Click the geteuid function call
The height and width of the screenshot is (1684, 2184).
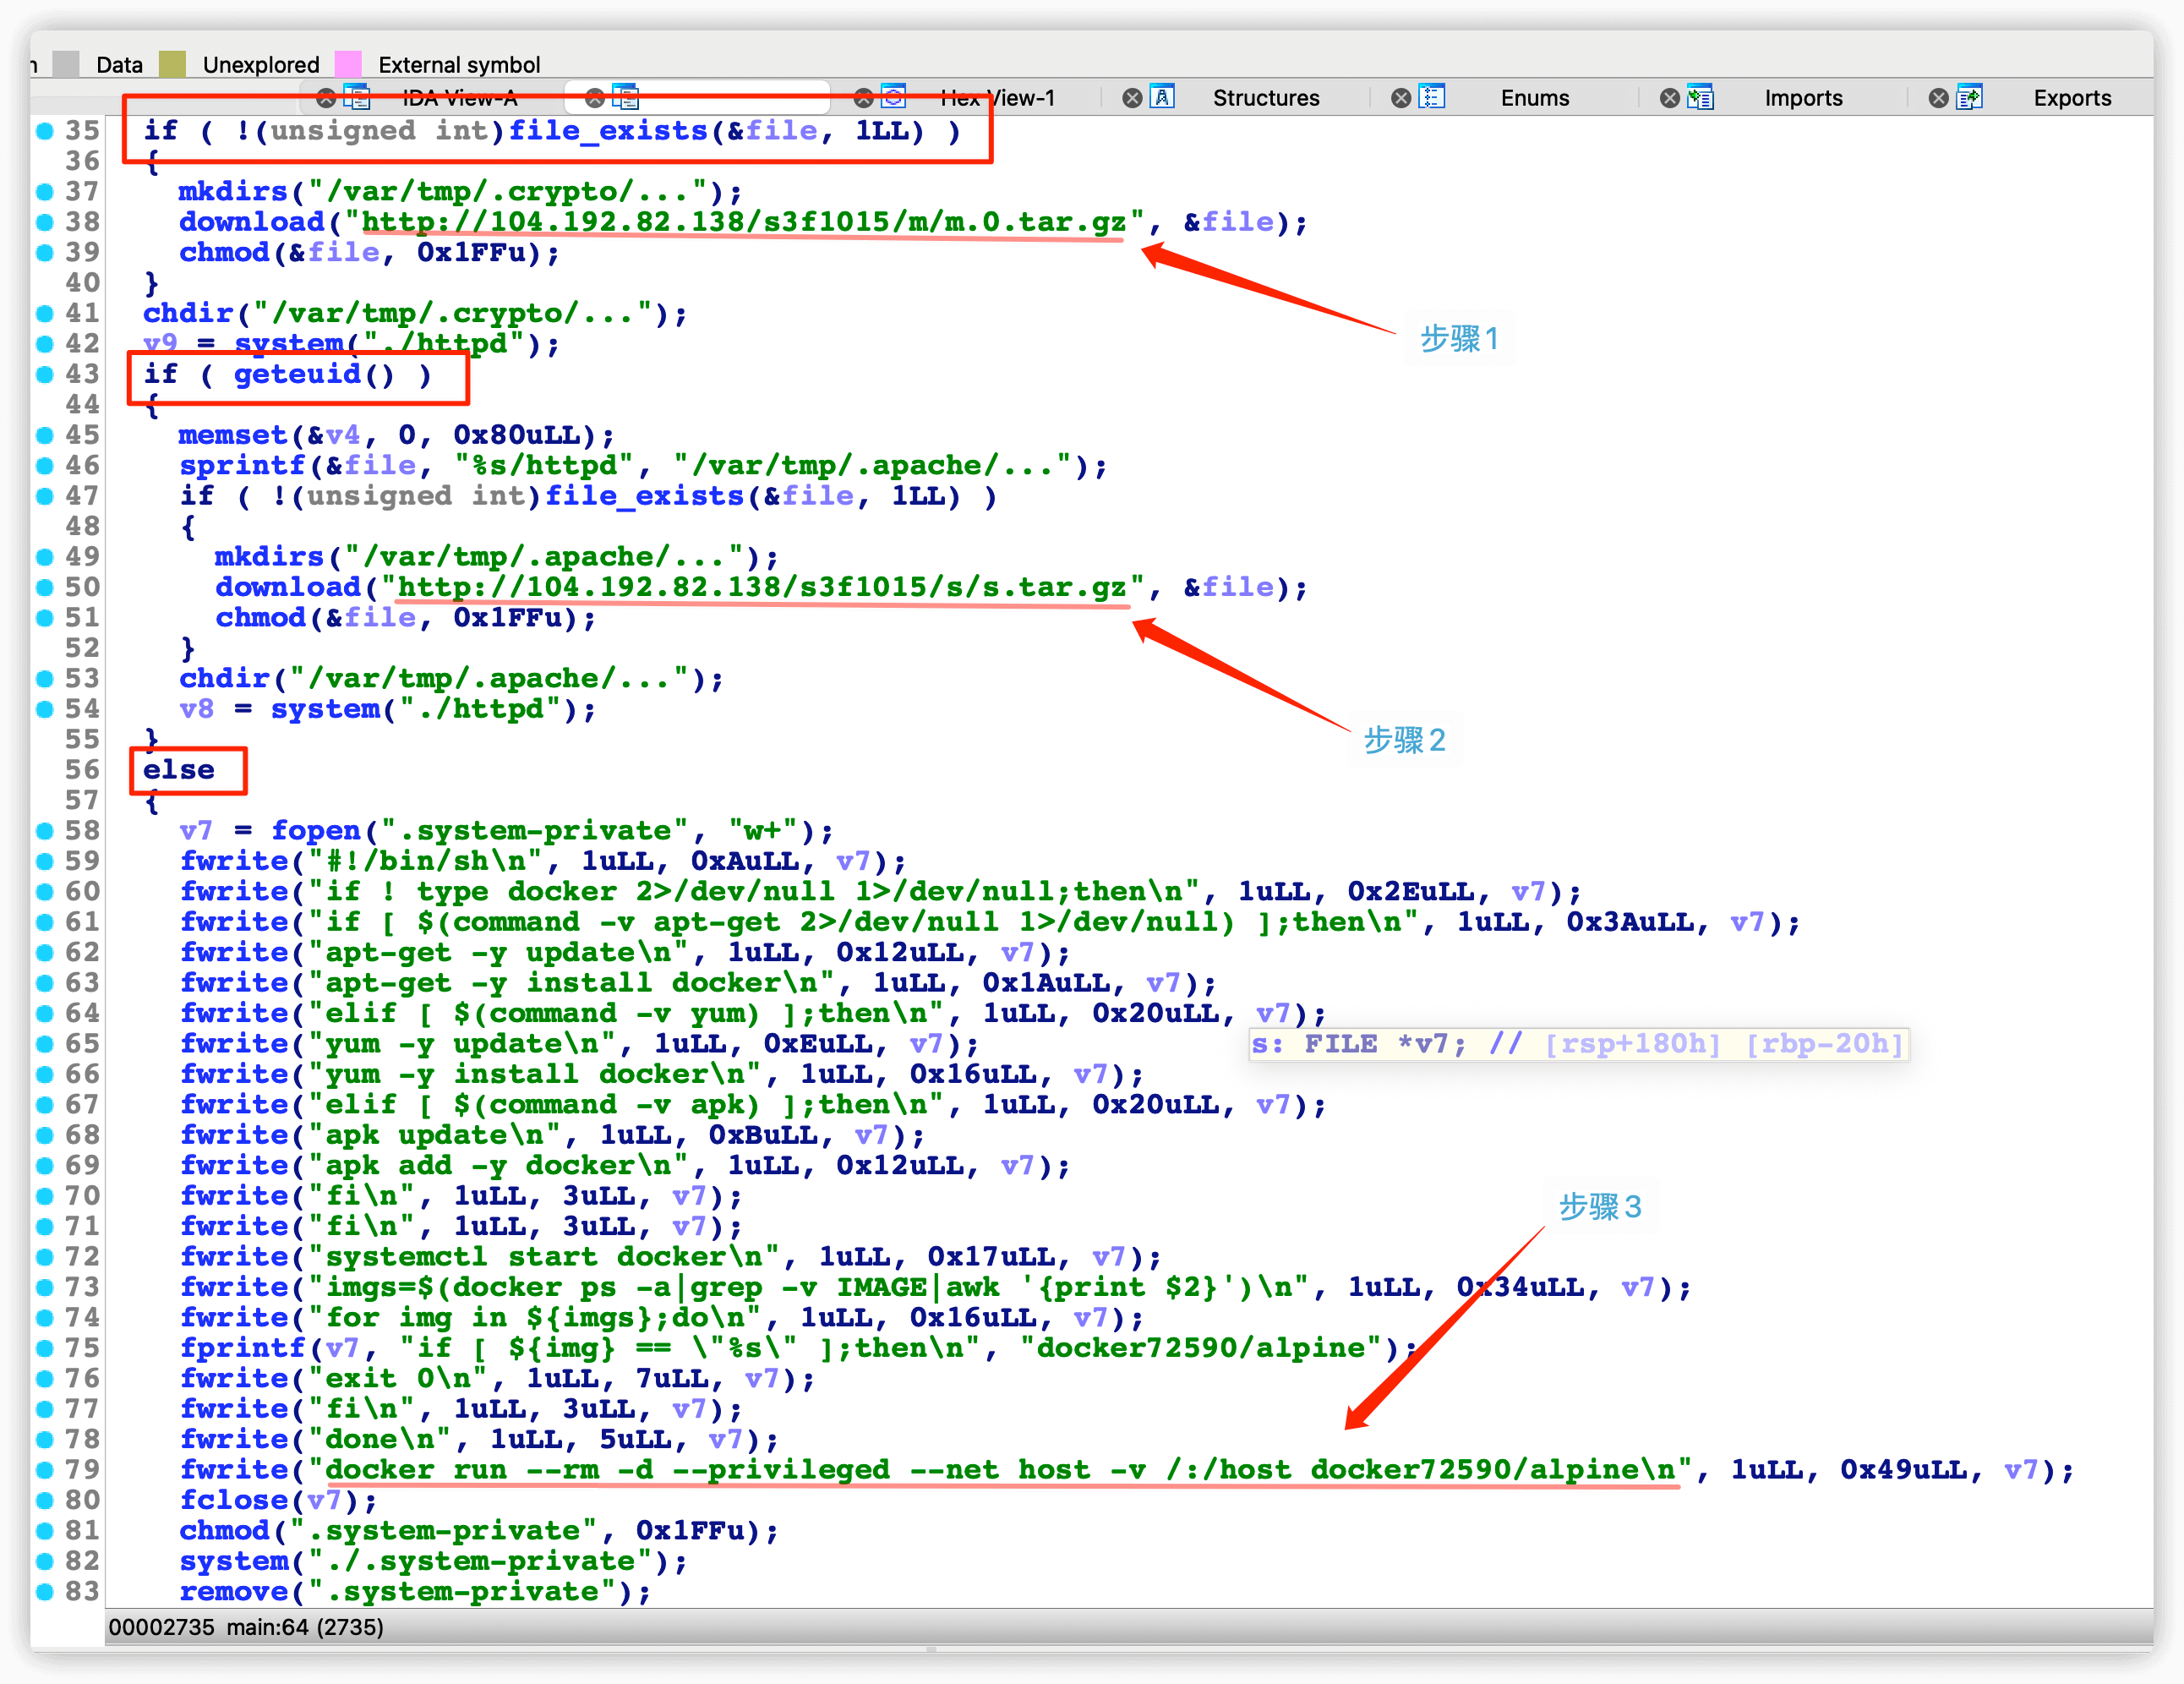click(x=297, y=374)
